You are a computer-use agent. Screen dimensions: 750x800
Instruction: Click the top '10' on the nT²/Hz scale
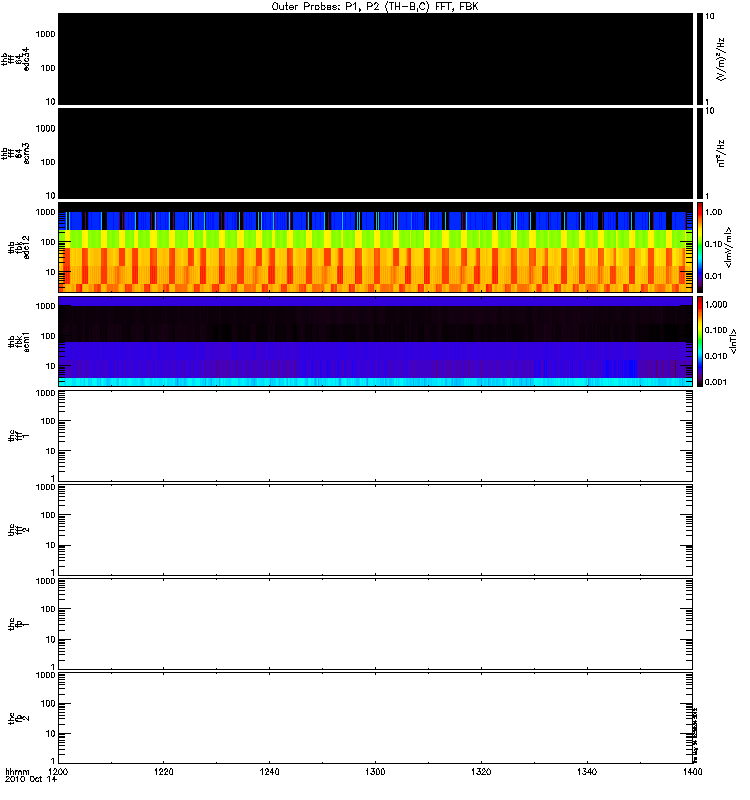(x=710, y=111)
